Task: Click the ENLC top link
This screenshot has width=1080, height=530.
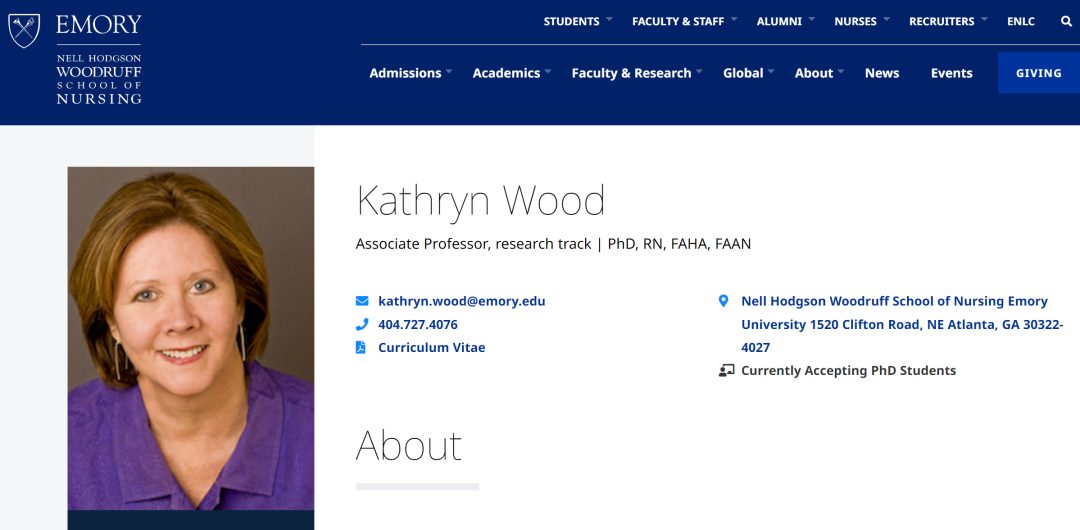Action: pyautogui.click(x=1021, y=21)
